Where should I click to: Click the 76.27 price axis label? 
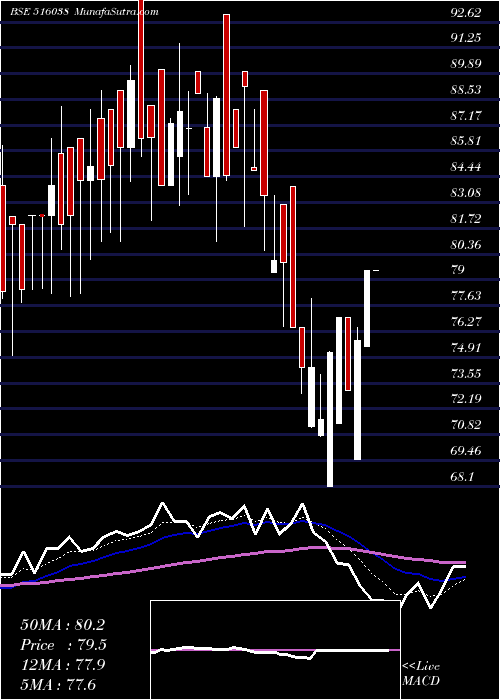[x=466, y=322]
